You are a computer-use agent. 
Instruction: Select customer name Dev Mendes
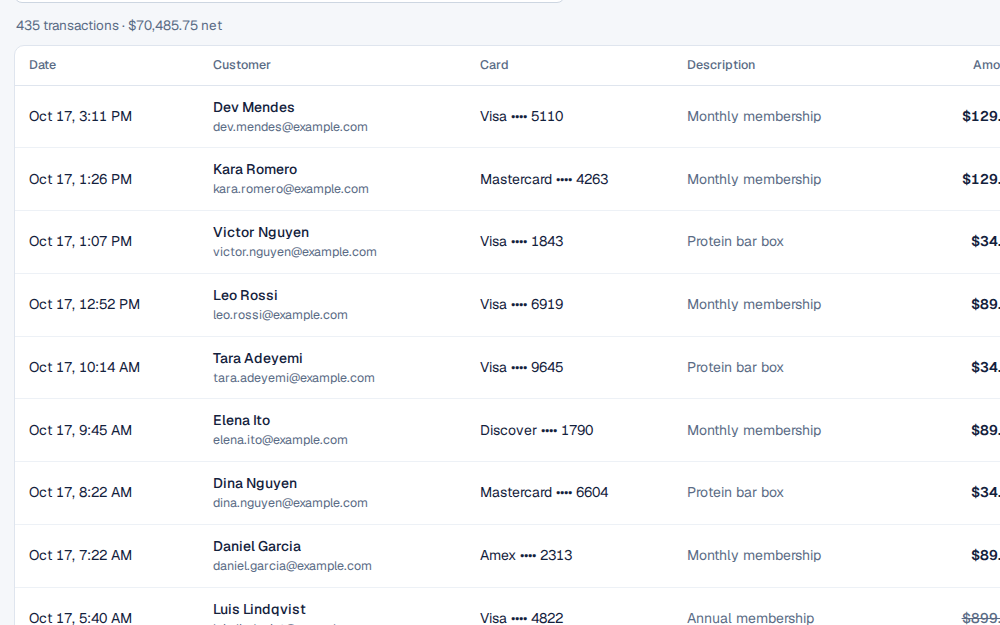(x=254, y=107)
